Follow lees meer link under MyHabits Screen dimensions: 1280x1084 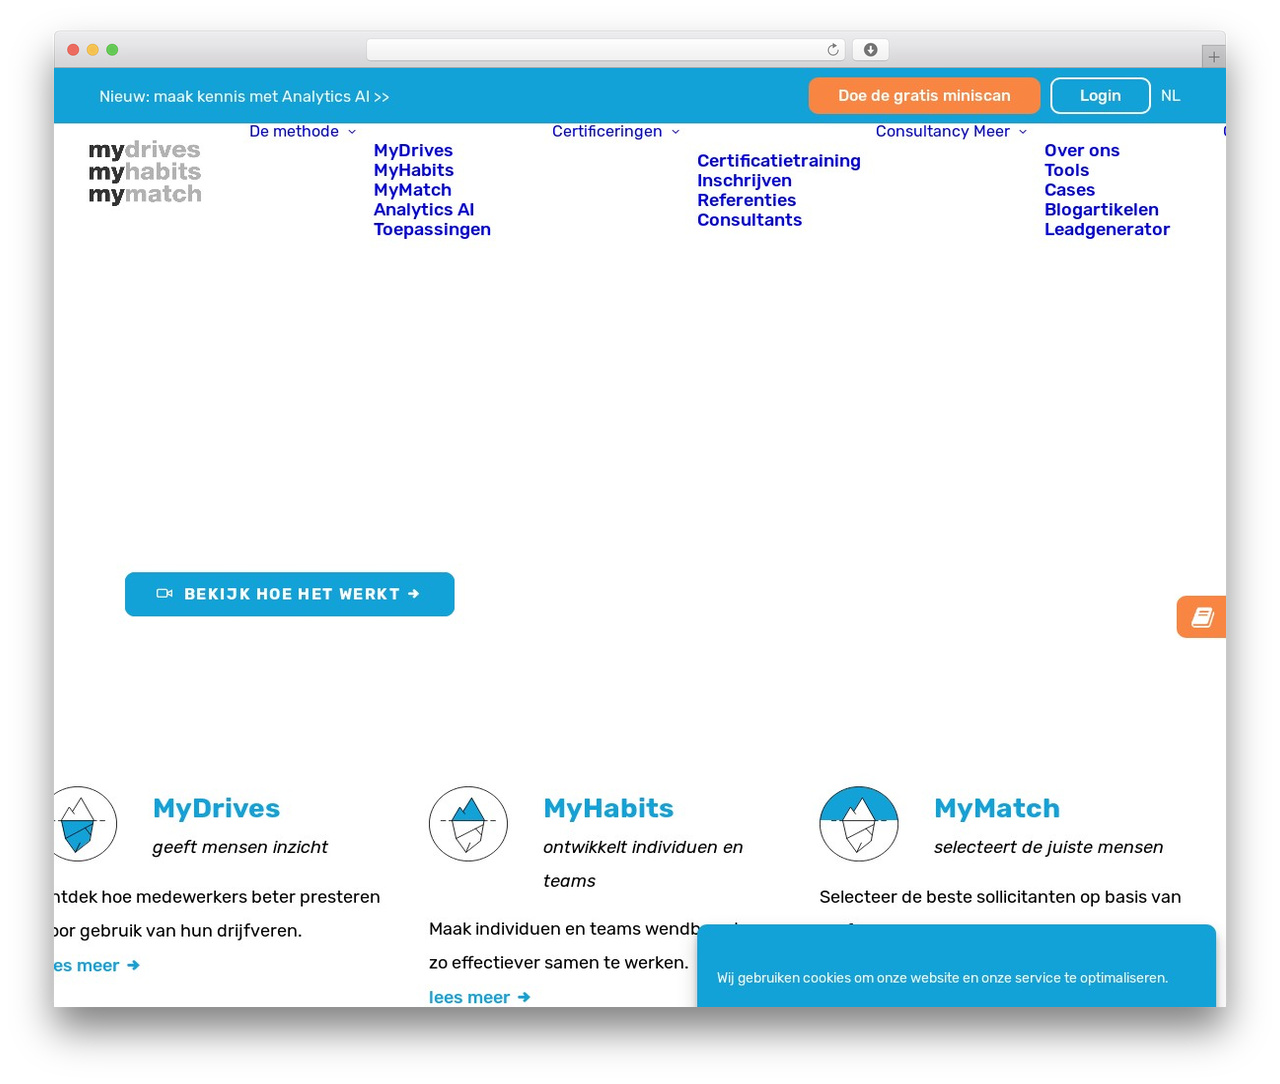(480, 997)
